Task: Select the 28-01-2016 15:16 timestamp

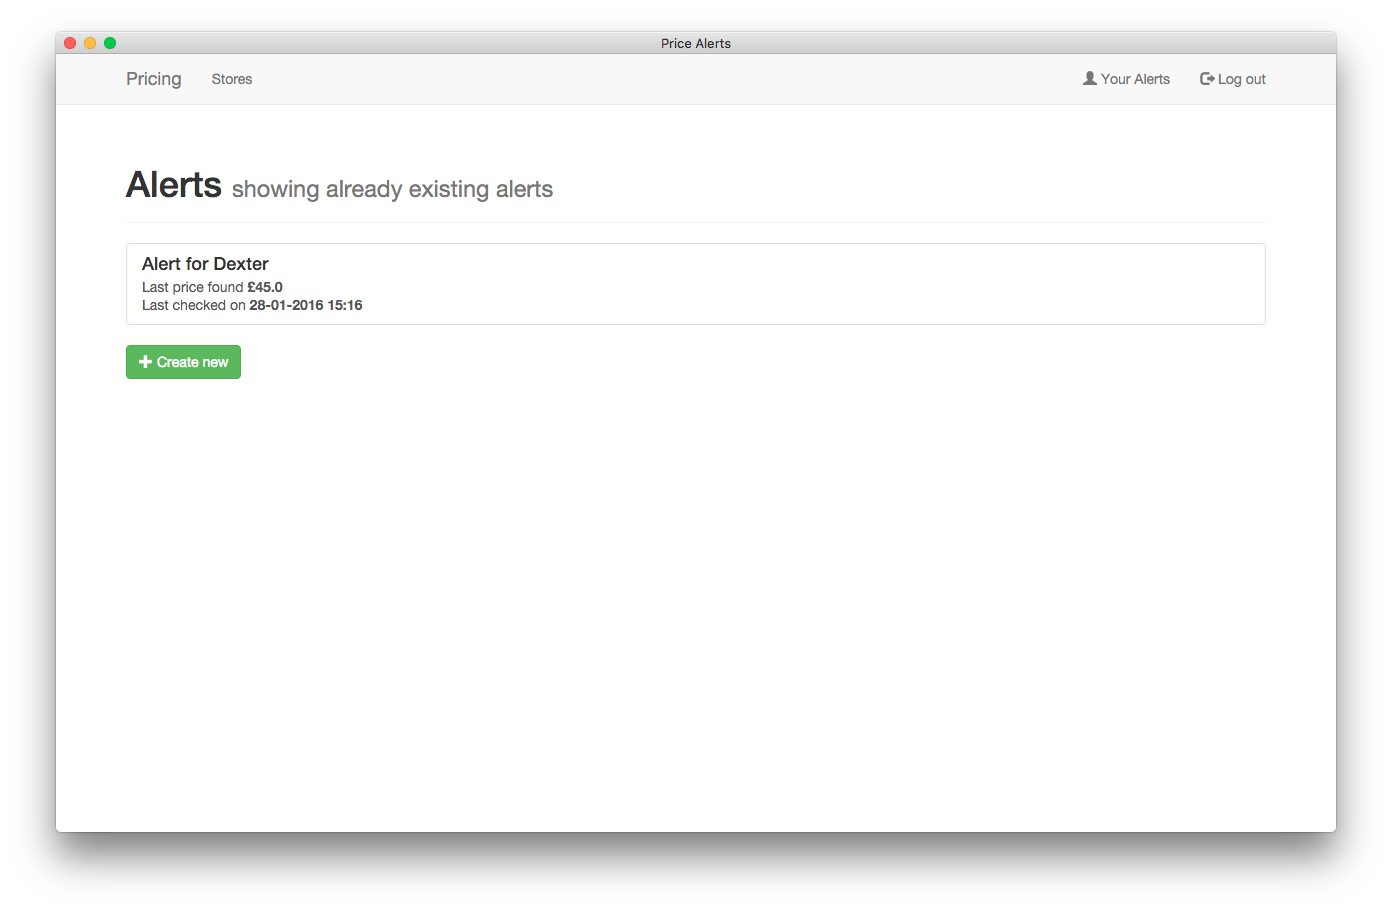Action: 306,305
